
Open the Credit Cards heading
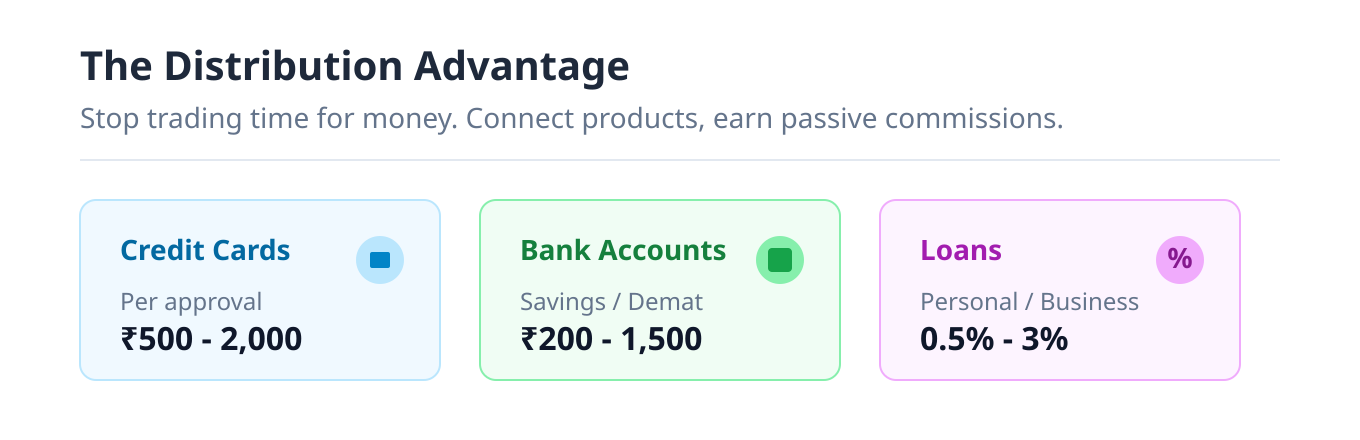[x=205, y=250]
